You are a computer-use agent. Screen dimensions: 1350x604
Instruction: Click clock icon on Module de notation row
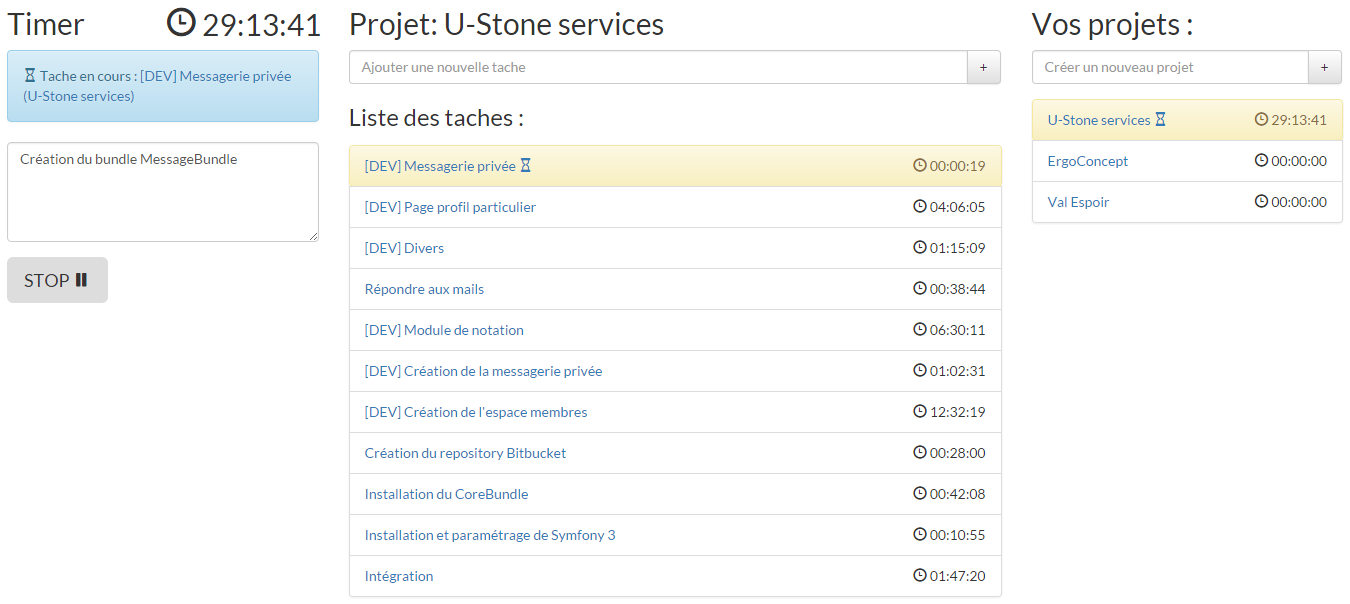tap(920, 329)
